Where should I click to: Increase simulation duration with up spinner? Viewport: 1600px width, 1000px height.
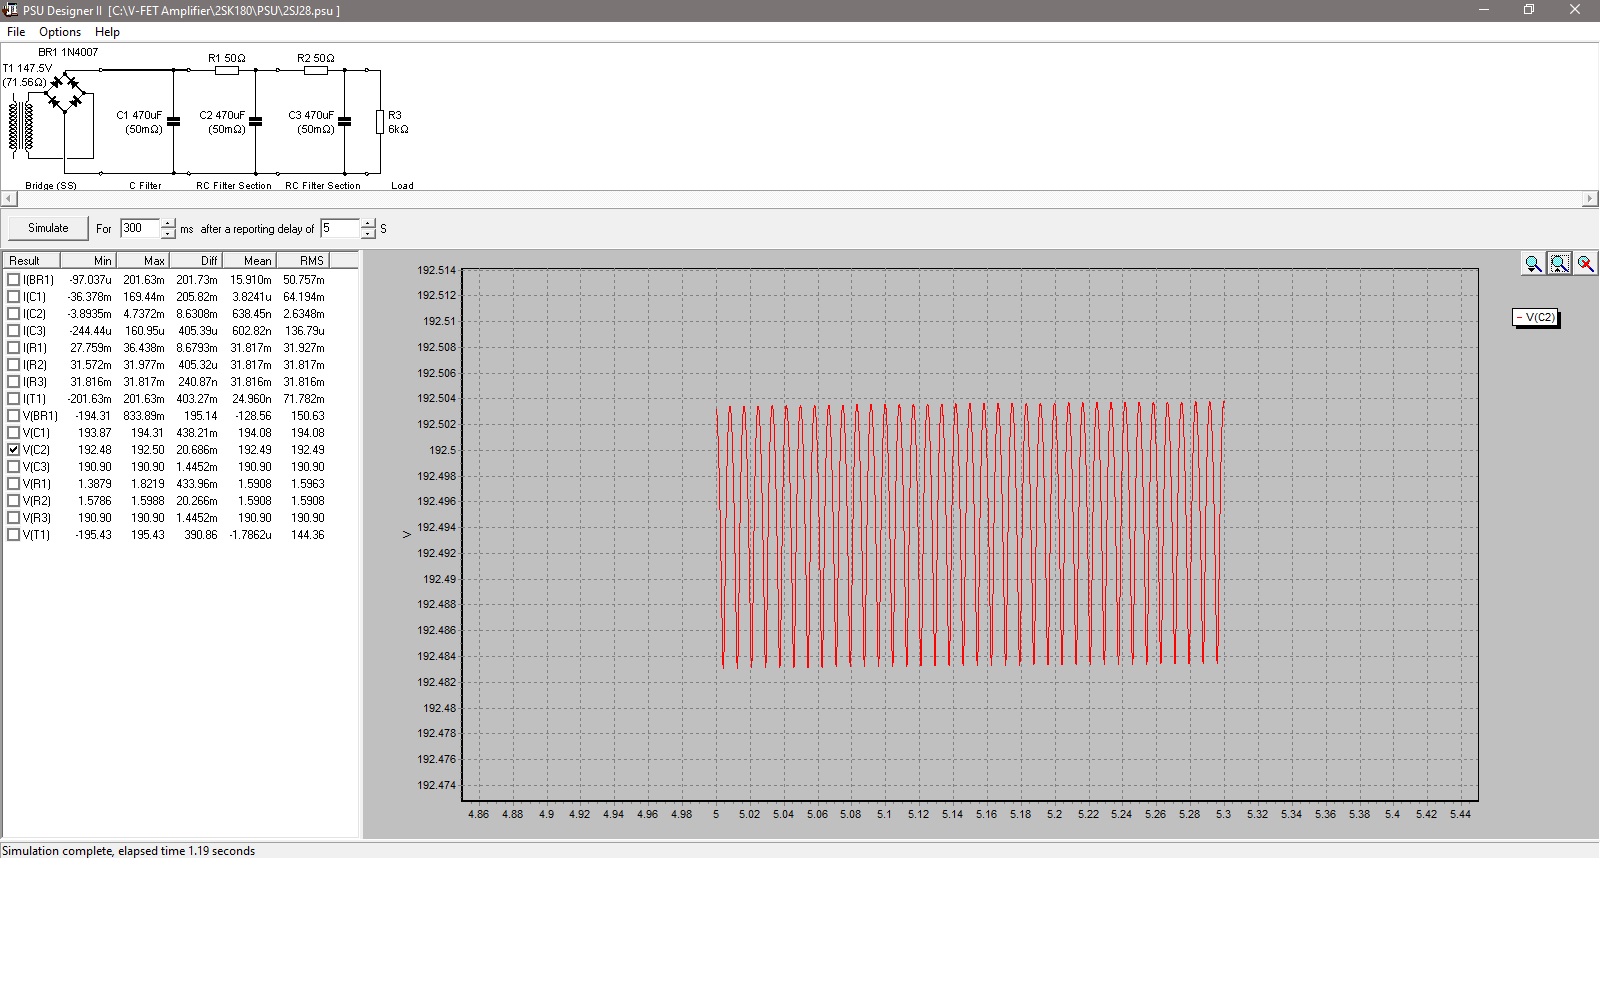pos(168,224)
